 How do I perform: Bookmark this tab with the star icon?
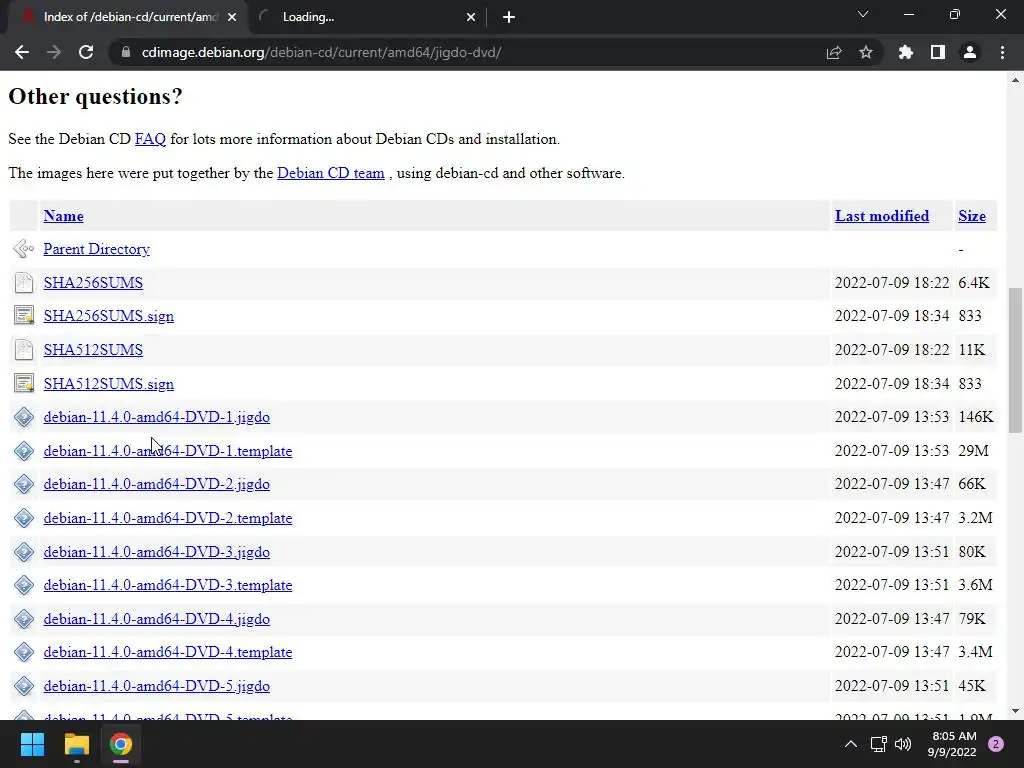pyautogui.click(x=866, y=52)
